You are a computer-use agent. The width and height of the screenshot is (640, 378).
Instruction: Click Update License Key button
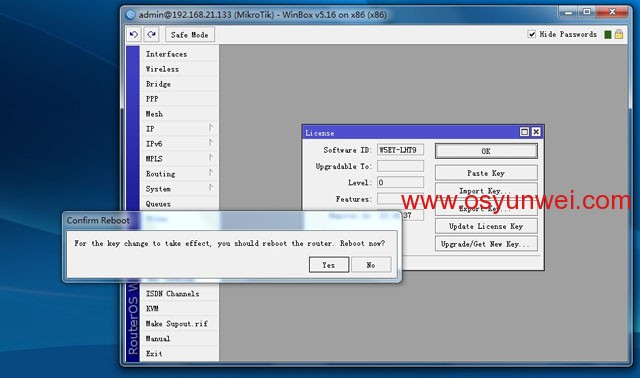(x=486, y=226)
